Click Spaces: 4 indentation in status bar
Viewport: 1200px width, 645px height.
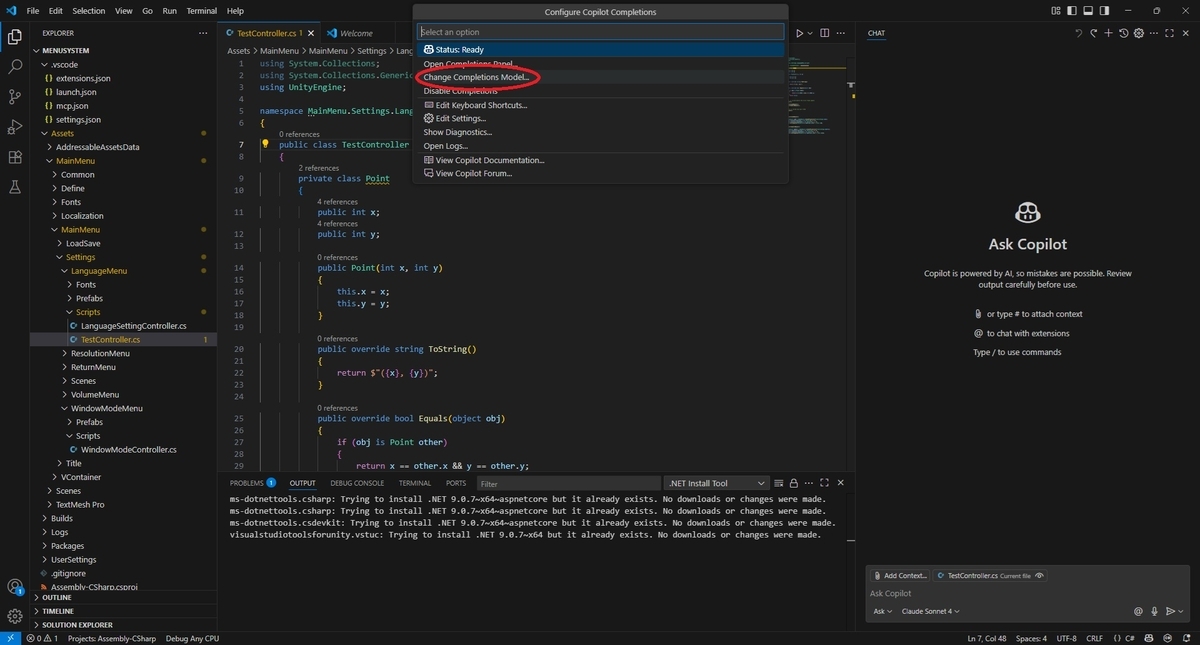(1032, 638)
